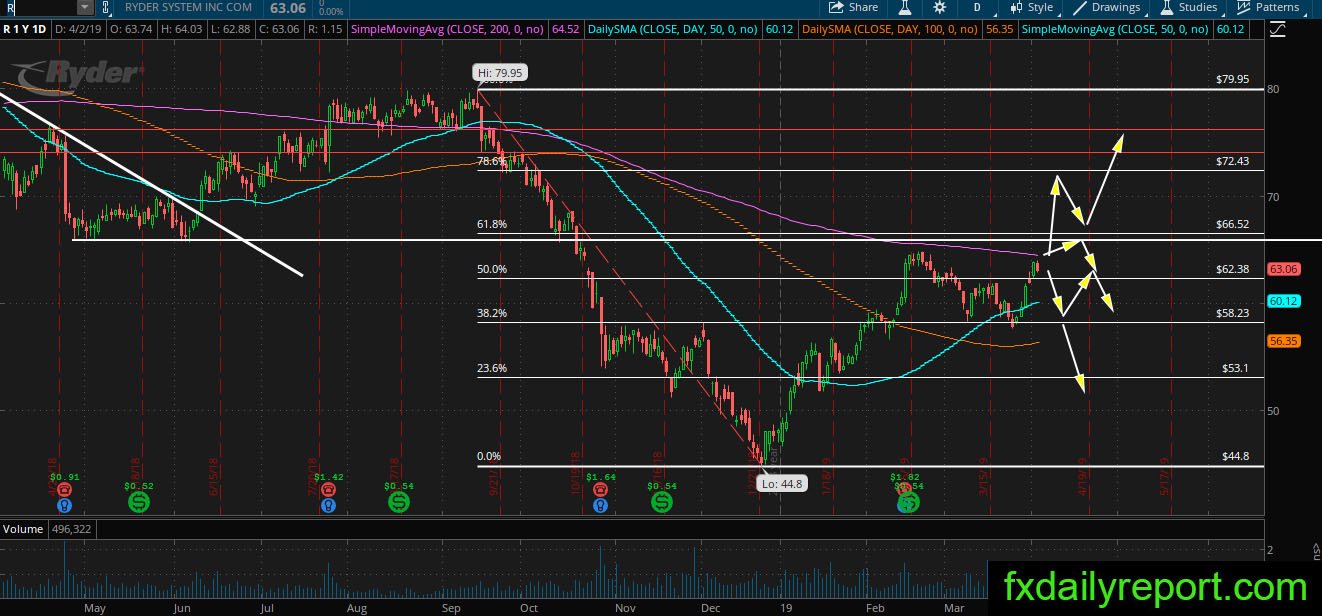The image size is (1322, 616).
Task: Click the 23.6% retracement label
Action: tap(492, 368)
